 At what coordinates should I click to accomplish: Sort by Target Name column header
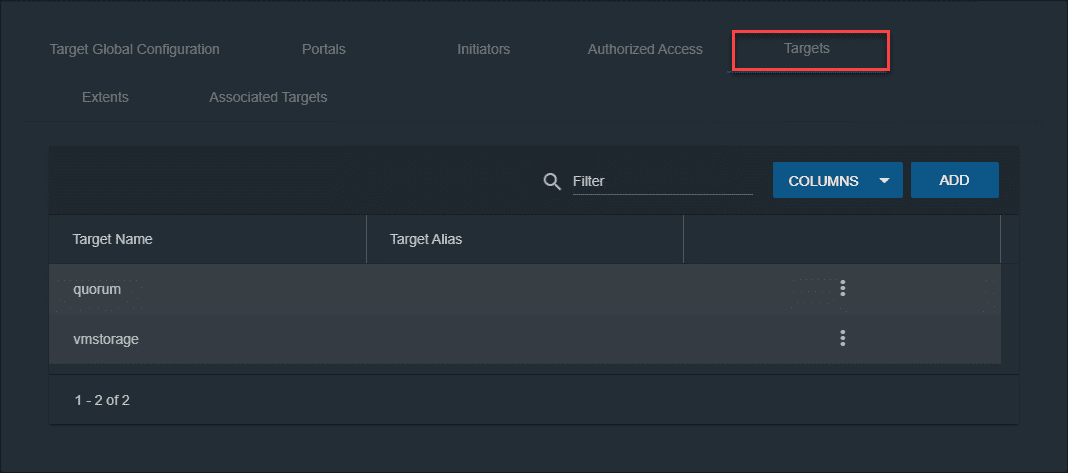tap(113, 239)
